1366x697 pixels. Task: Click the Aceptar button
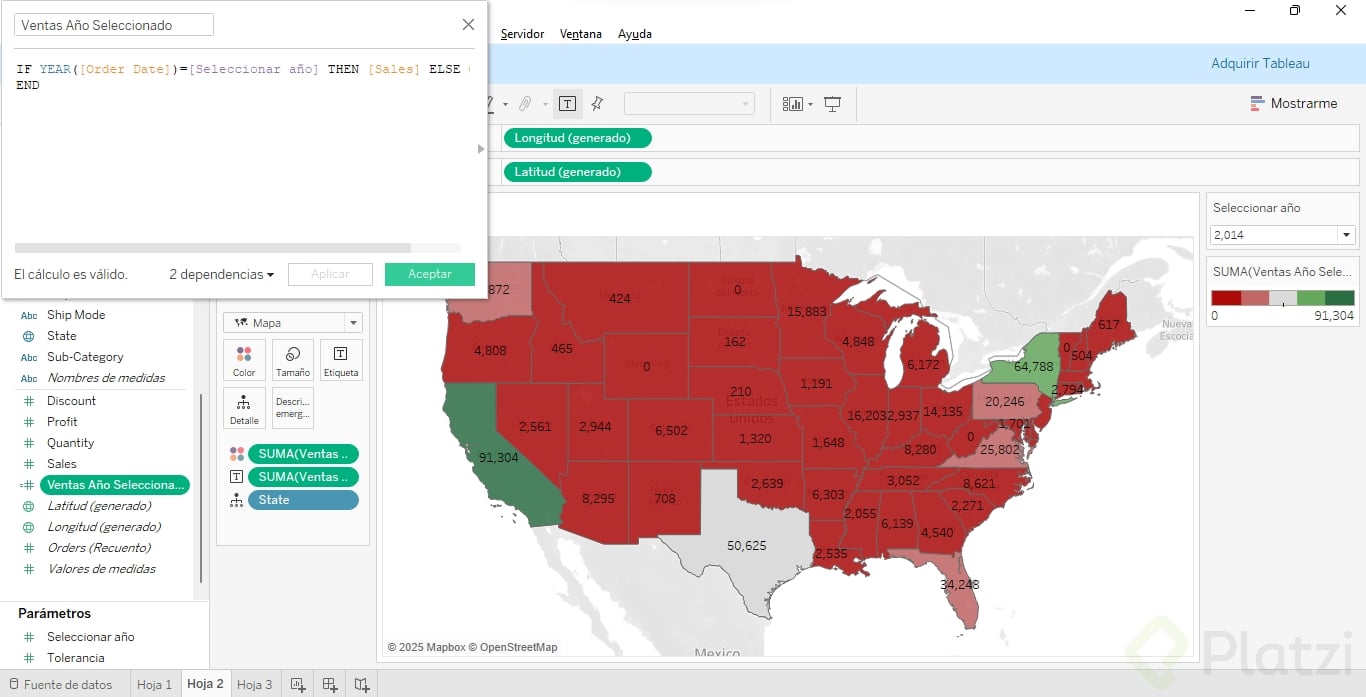click(430, 274)
